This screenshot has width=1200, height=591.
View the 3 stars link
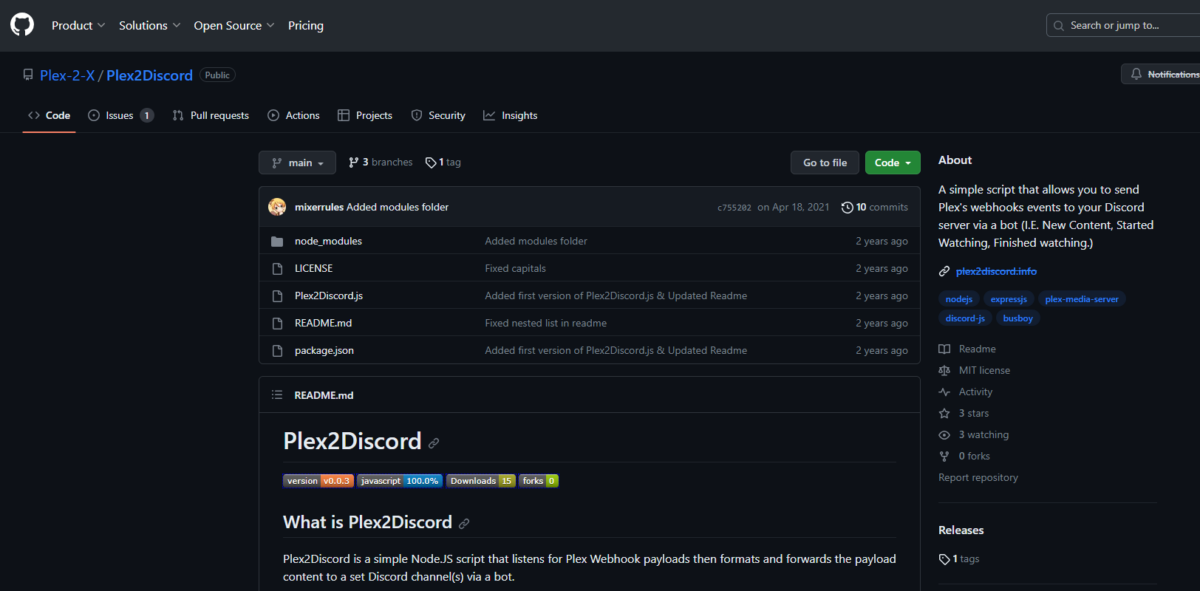[x=964, y=413]
